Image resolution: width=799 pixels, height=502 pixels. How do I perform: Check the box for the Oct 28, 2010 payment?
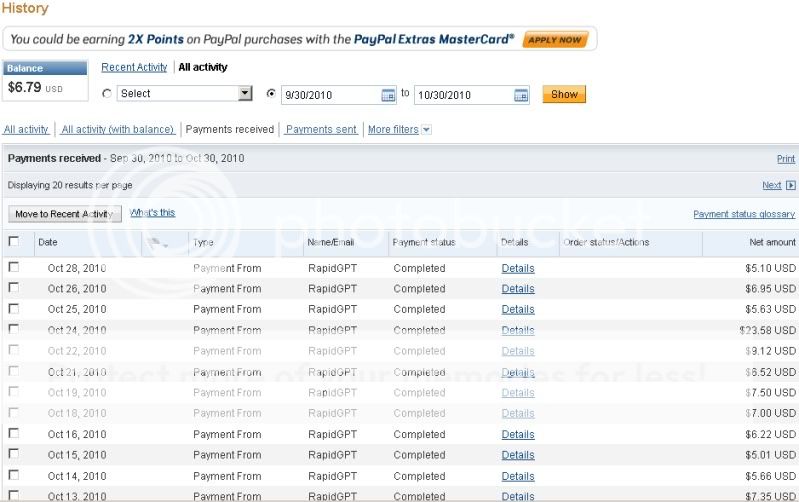click(x=14, y=268)
